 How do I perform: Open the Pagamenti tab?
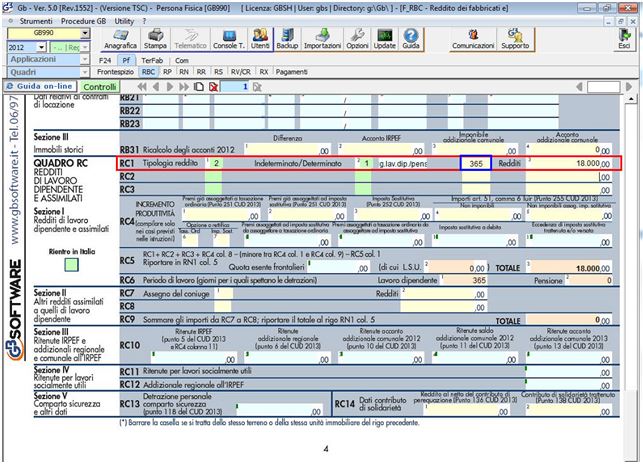(292, 72)
